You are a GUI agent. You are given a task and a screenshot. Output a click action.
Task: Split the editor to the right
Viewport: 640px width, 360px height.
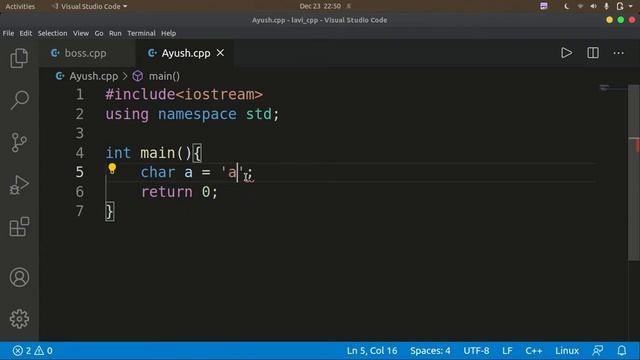click(x=593, y=53)
